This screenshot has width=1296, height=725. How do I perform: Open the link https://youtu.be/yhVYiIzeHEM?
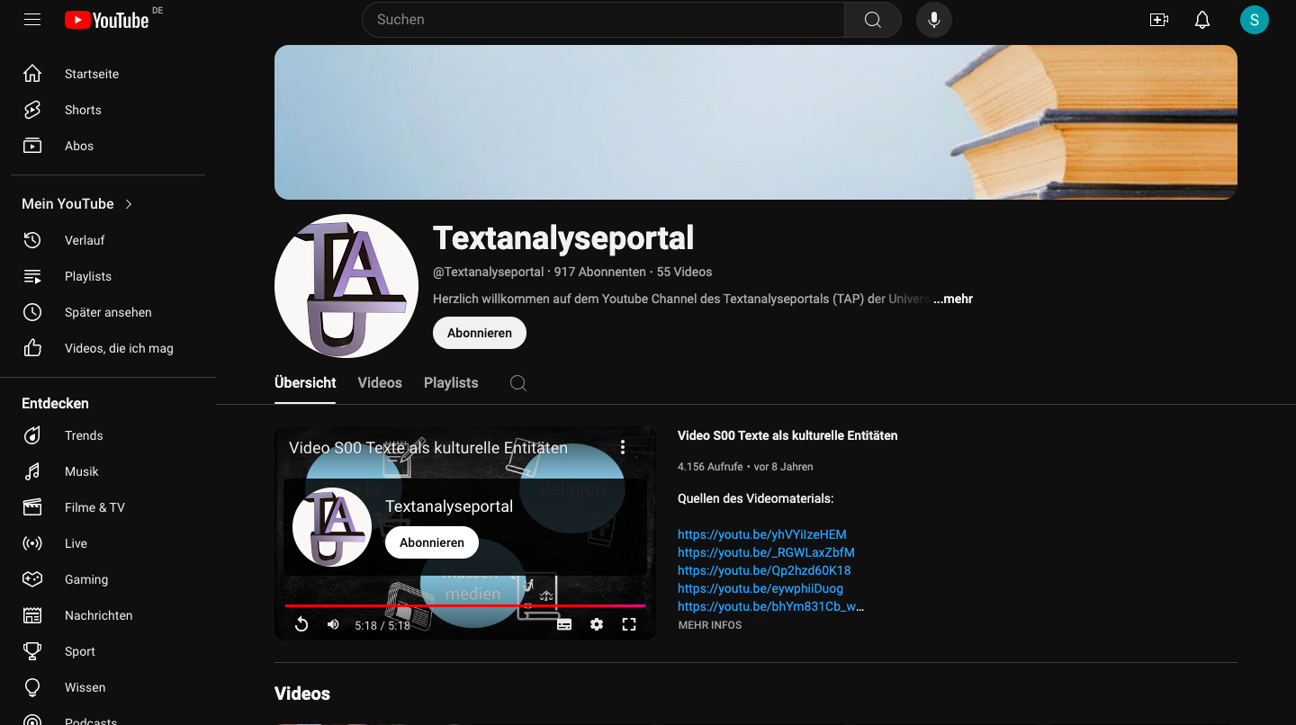pos(761,534)
